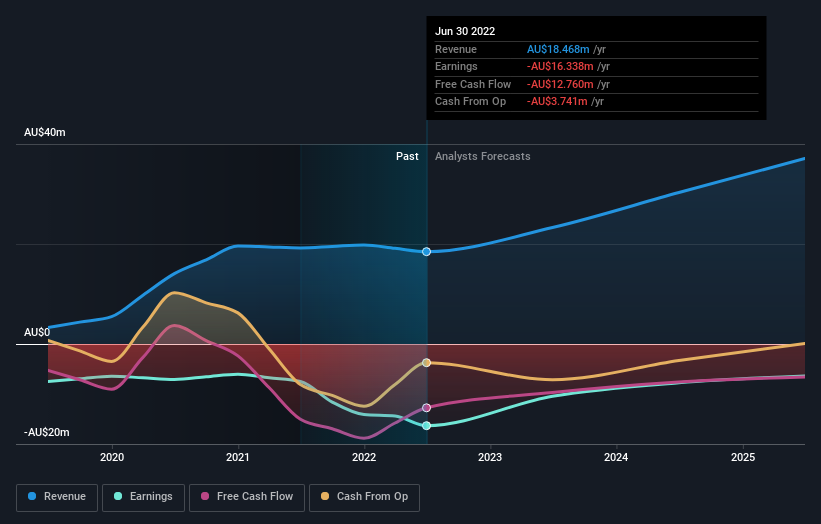821x524 pixels.
Task: Click the 2024 x-axis label
Action: coord(616,458)
